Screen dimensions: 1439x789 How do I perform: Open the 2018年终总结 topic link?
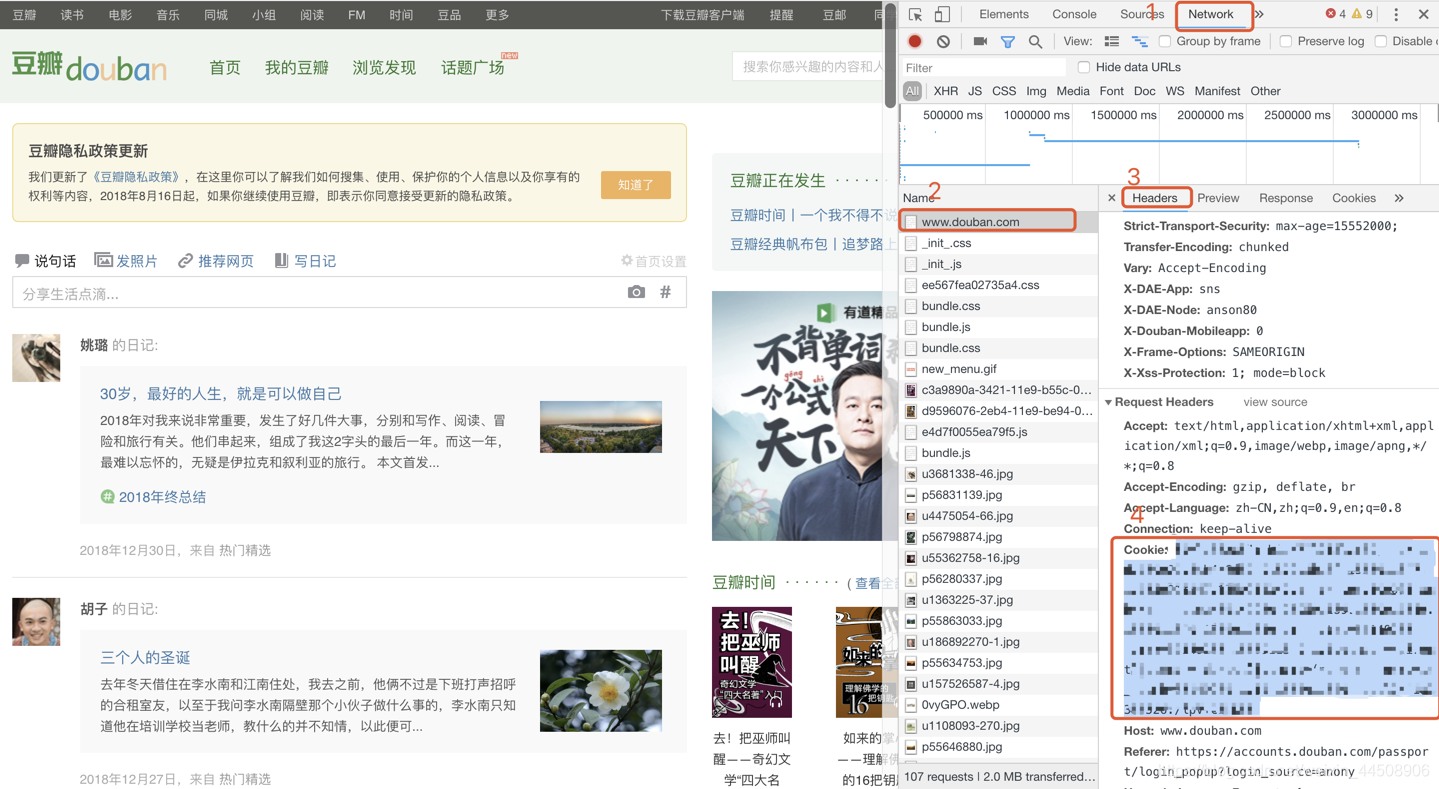[162, 497]
